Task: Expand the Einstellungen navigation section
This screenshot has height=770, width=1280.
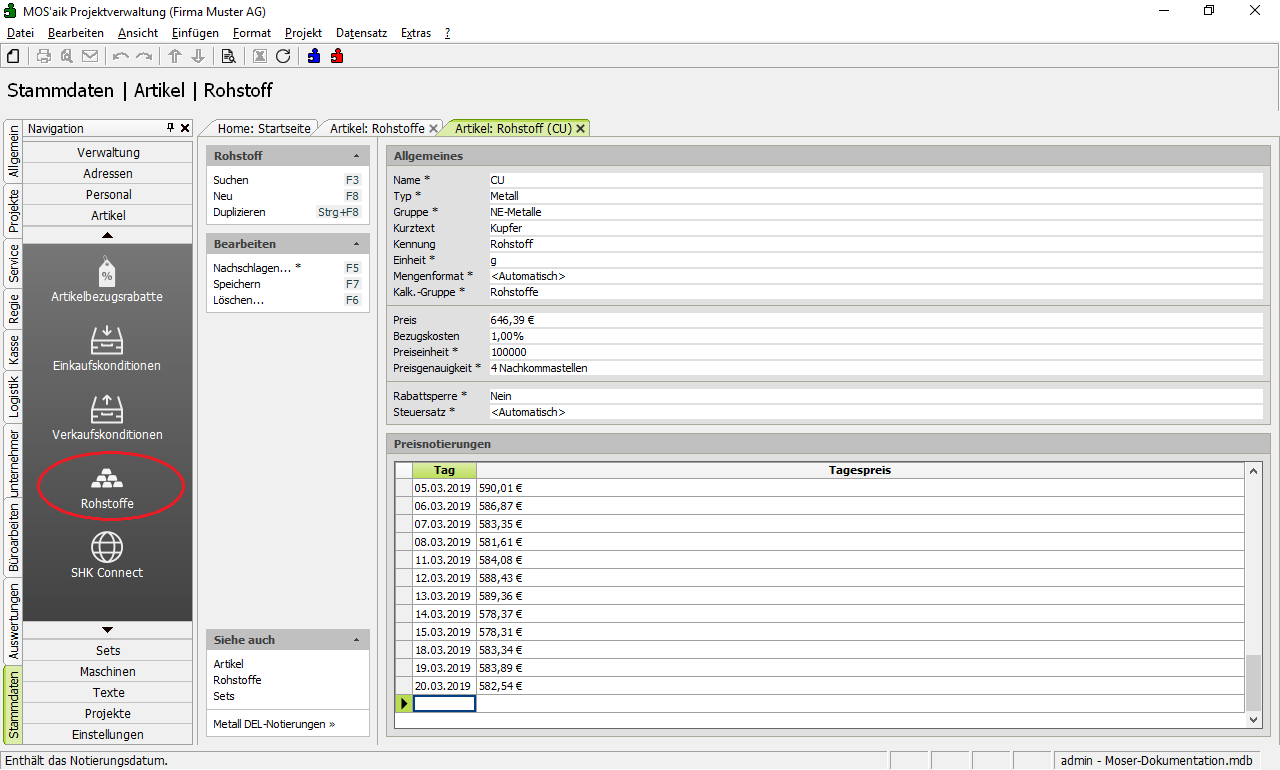Action: [108, 735]
